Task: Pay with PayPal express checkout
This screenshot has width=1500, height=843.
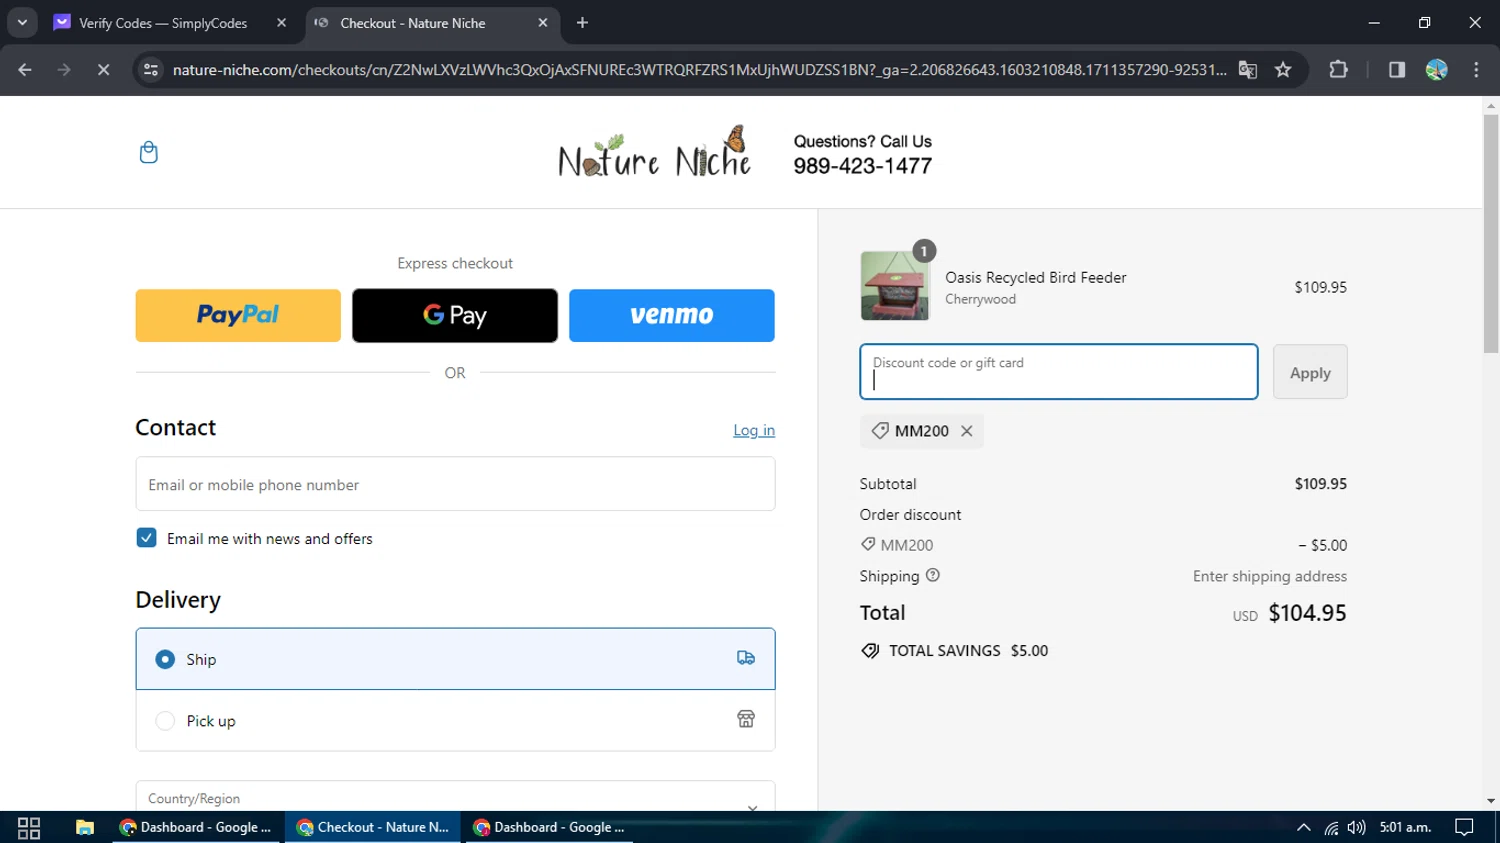Action: pyautogui.click(x=238, y=315)
